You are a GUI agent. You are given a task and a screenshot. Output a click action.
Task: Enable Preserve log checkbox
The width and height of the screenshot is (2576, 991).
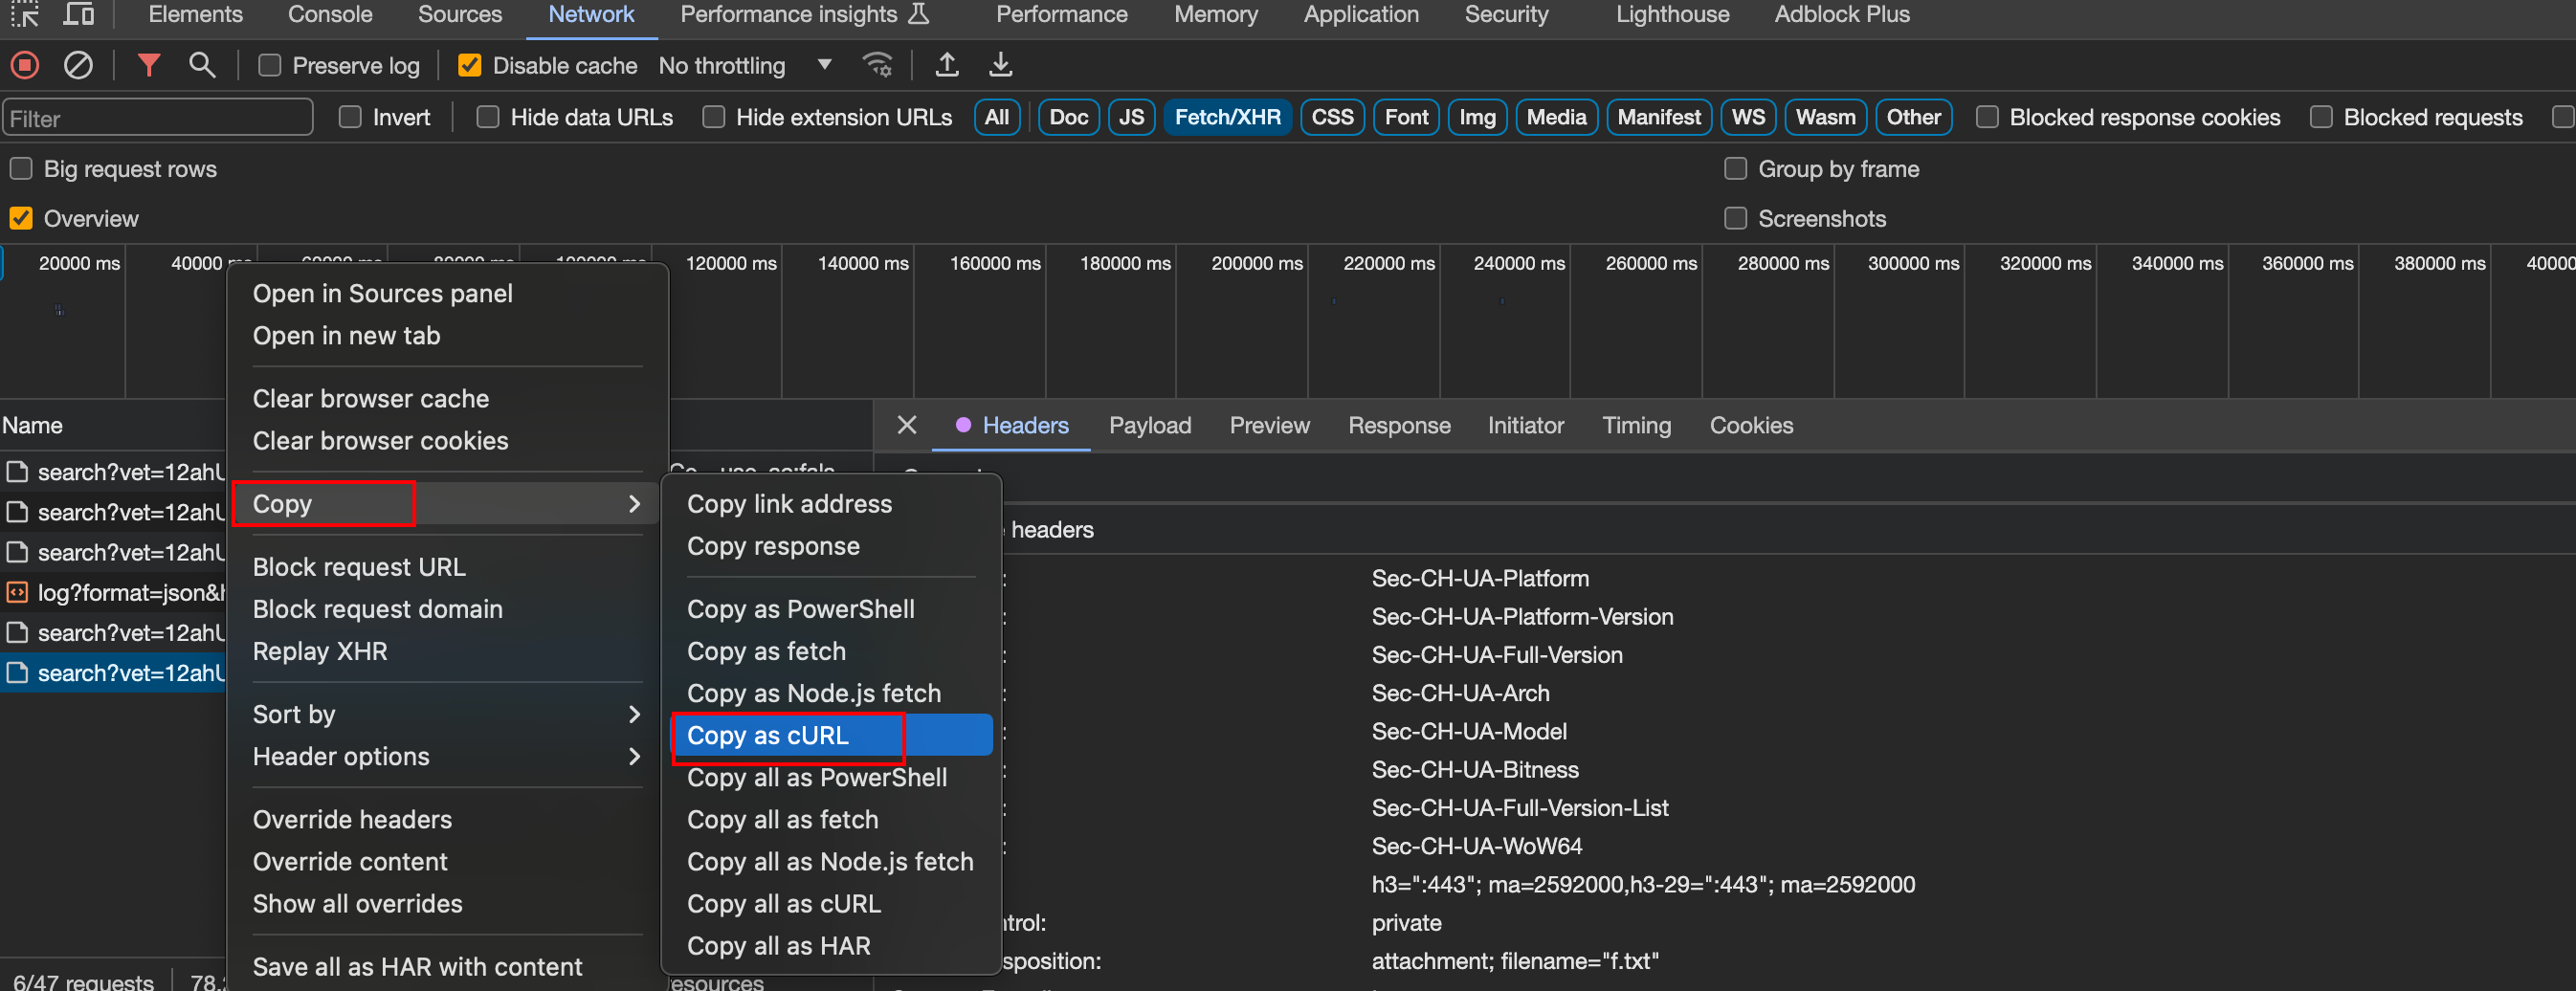click(269, 66)
